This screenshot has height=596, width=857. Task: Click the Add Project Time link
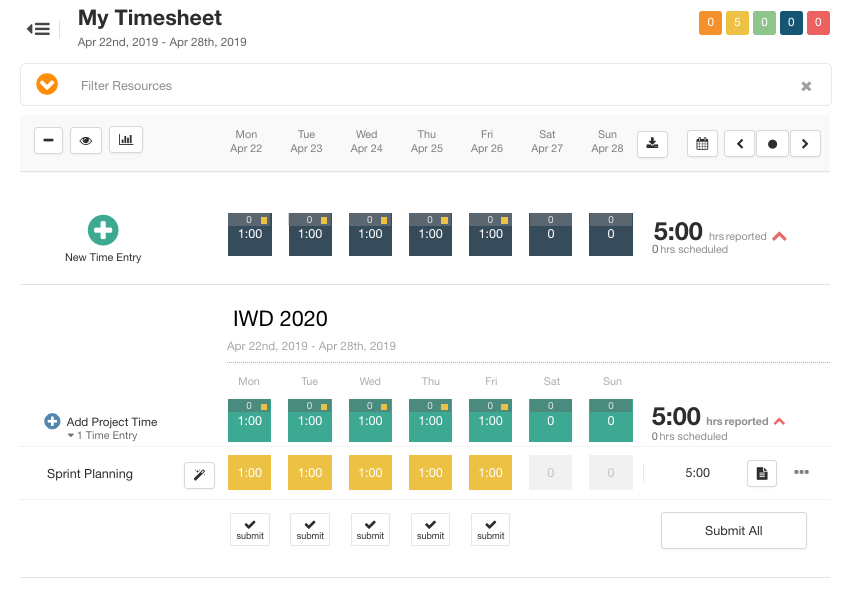pyautogui.click(x=111, y=422)
